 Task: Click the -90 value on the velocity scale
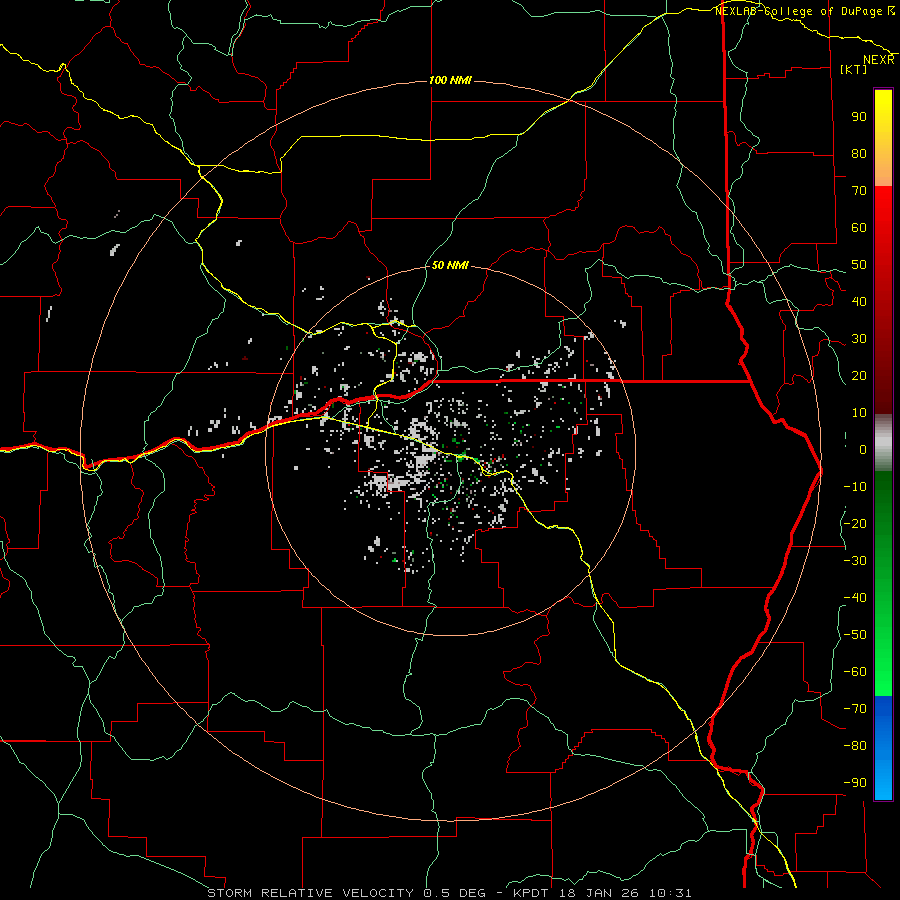tap(855, 783)
